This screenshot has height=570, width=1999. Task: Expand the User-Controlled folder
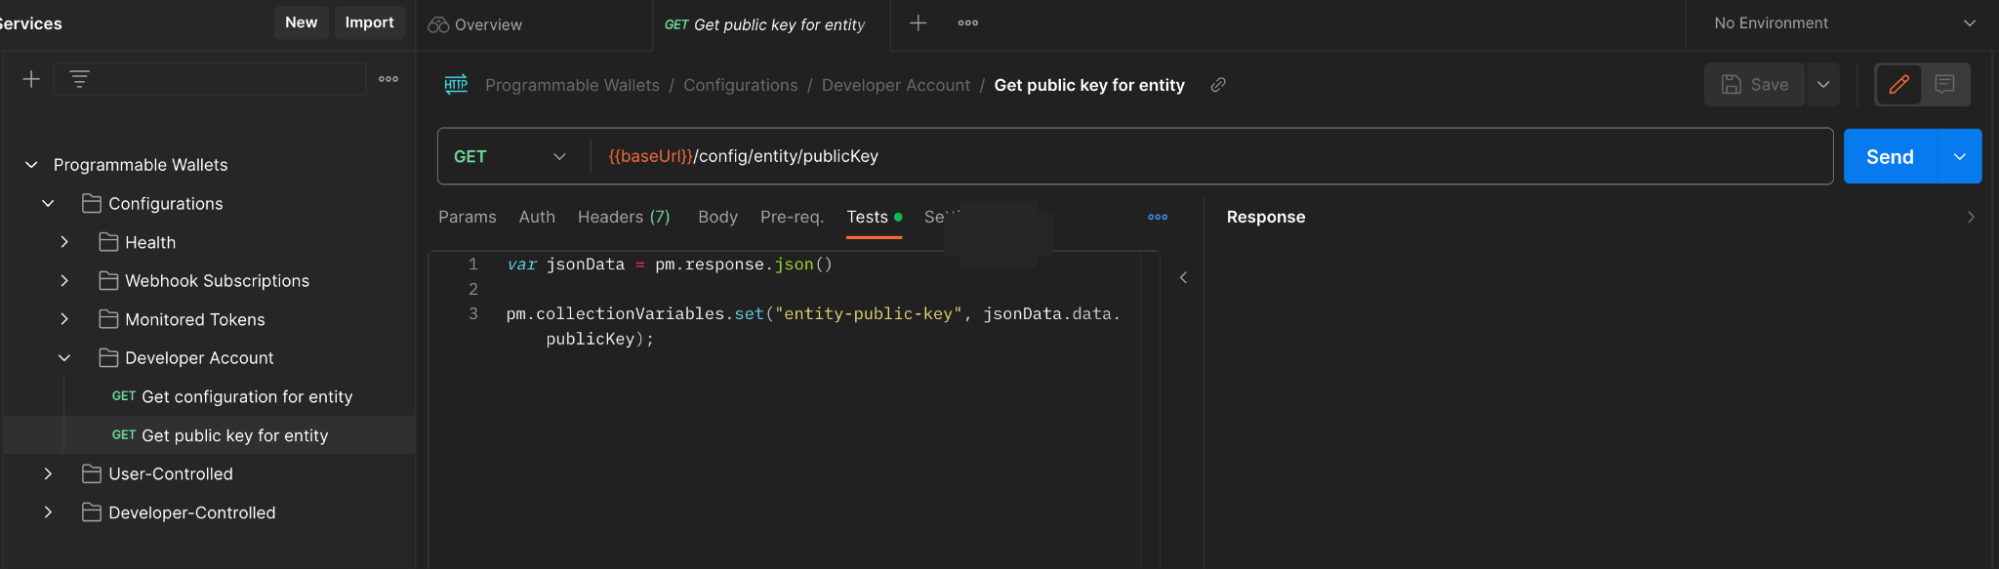point(48,474)
